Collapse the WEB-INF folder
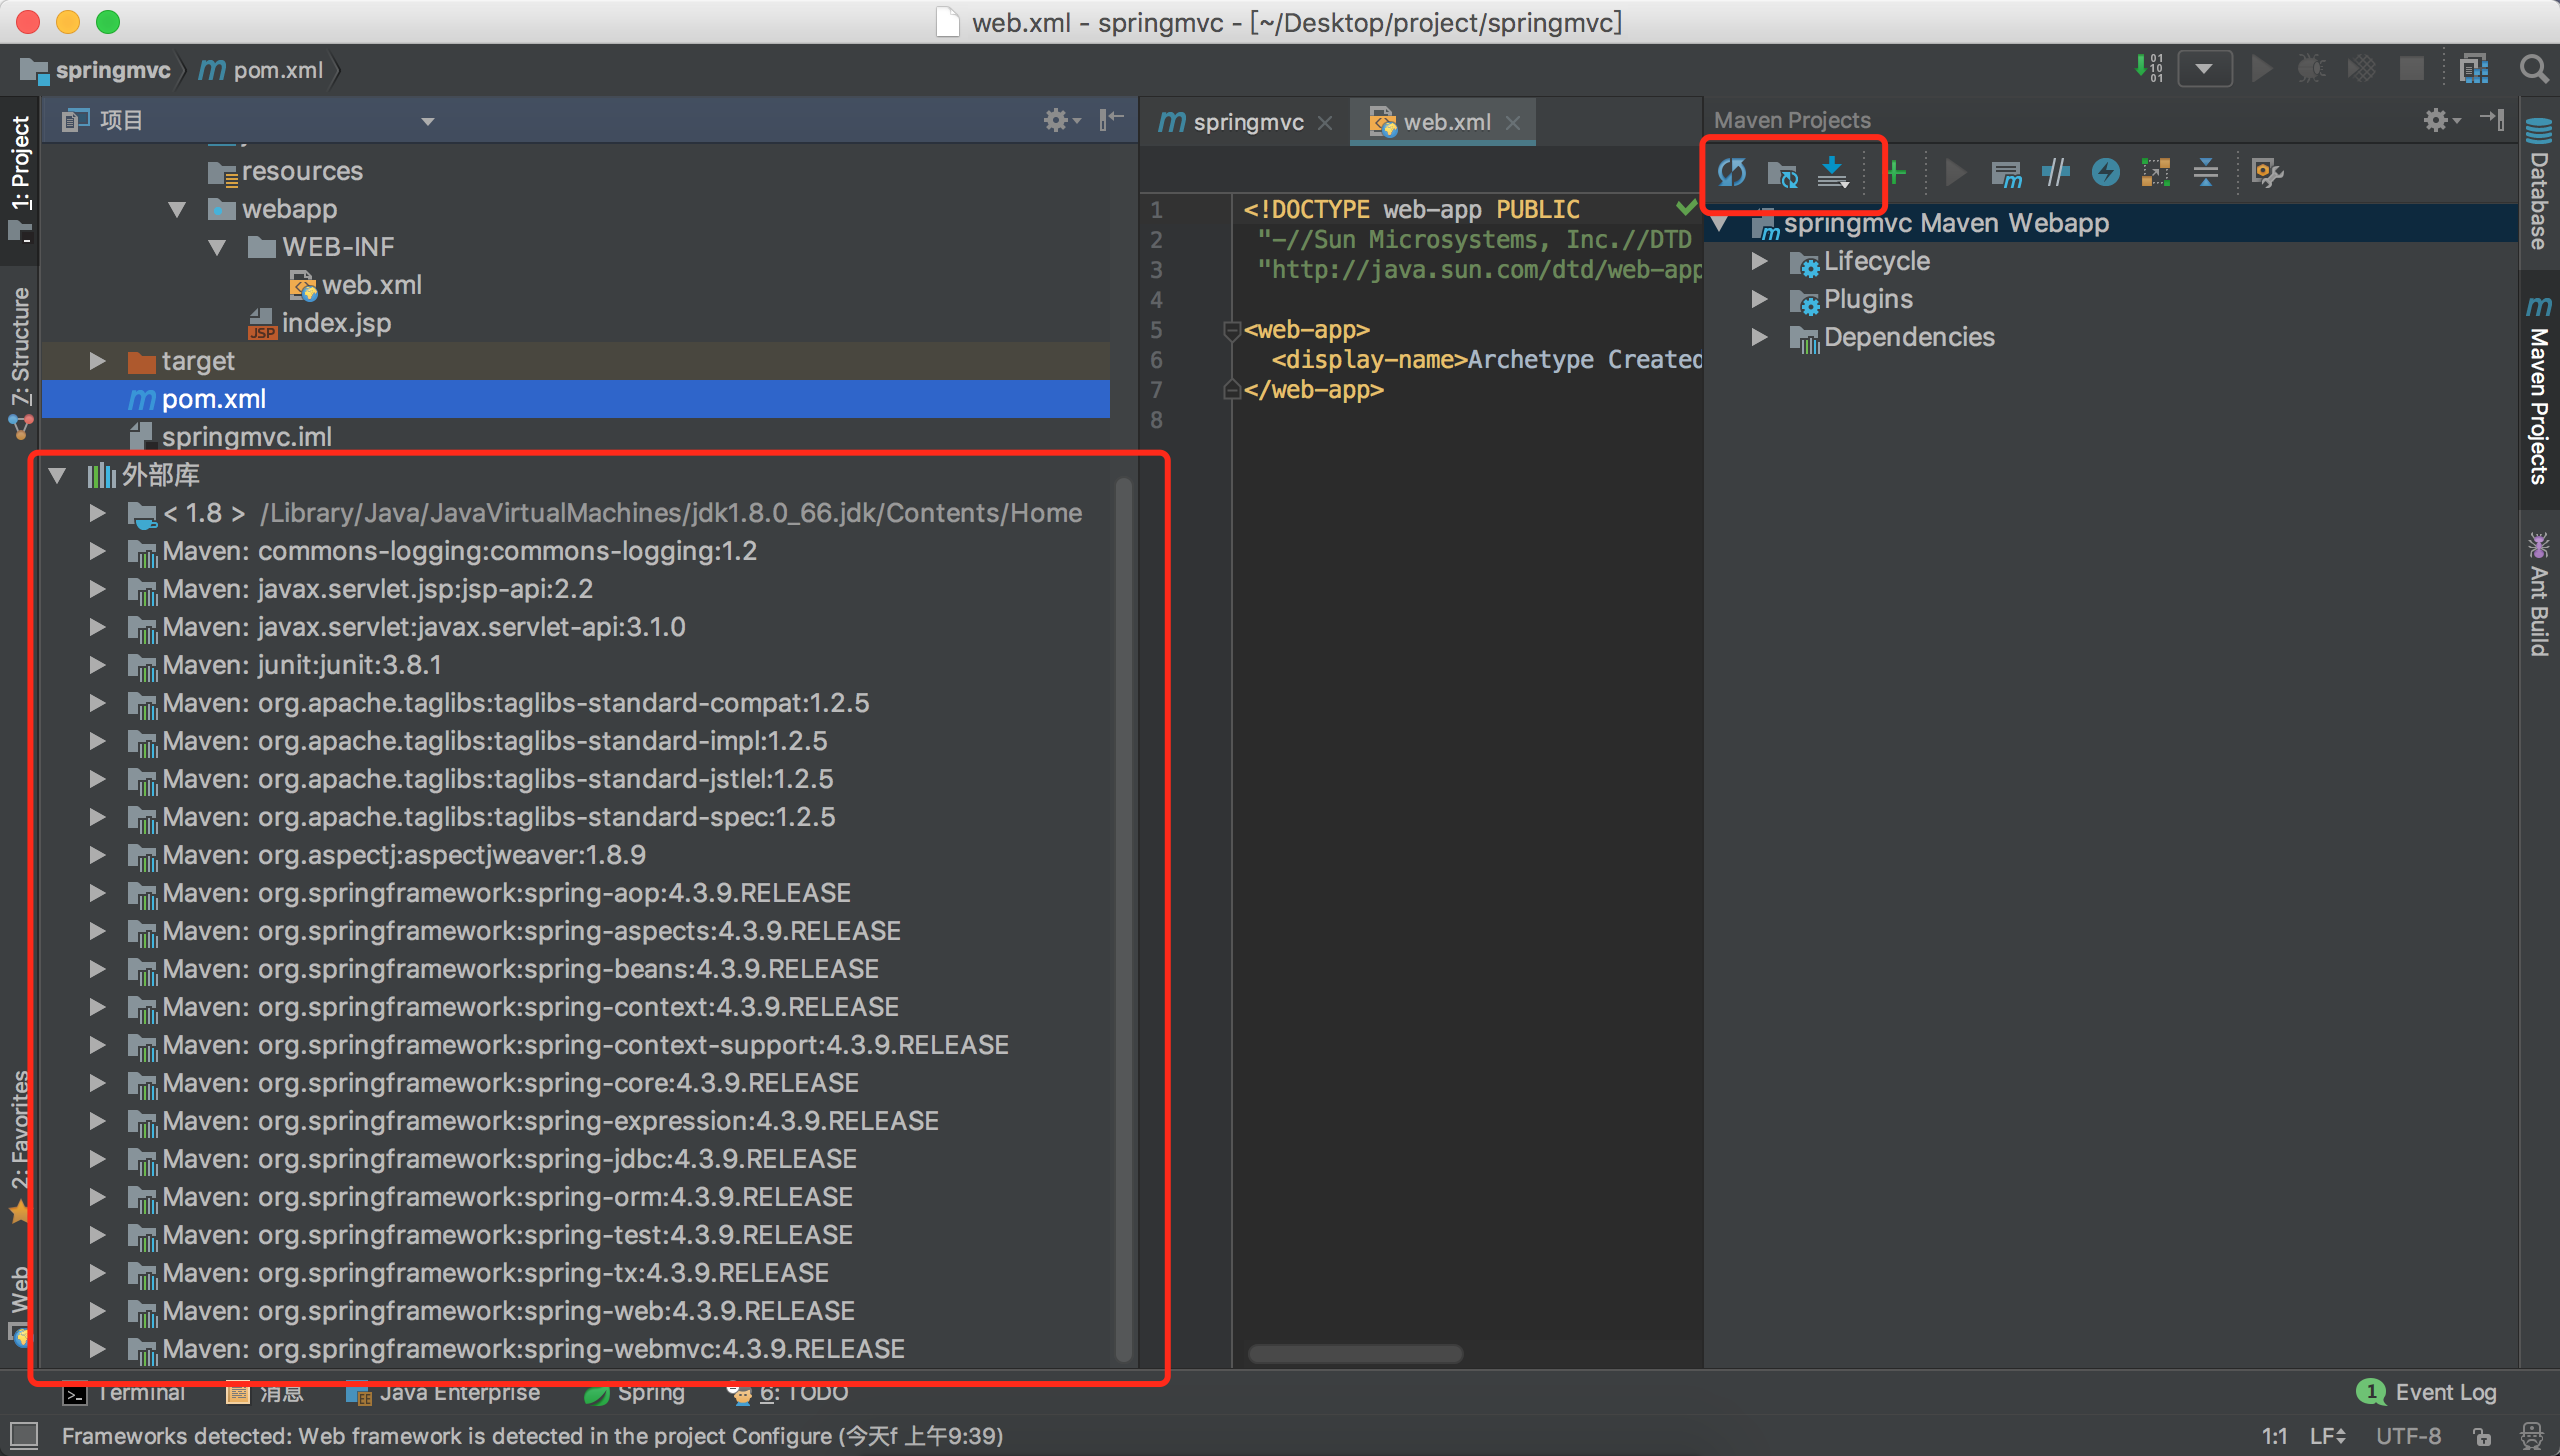 217,247
